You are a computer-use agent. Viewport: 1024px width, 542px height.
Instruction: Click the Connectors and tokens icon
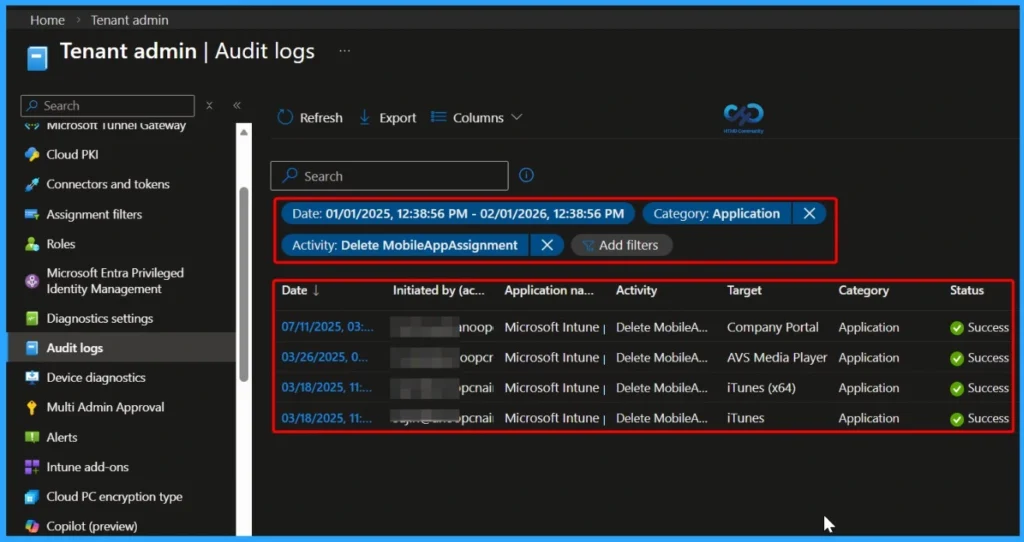point(31,185)
